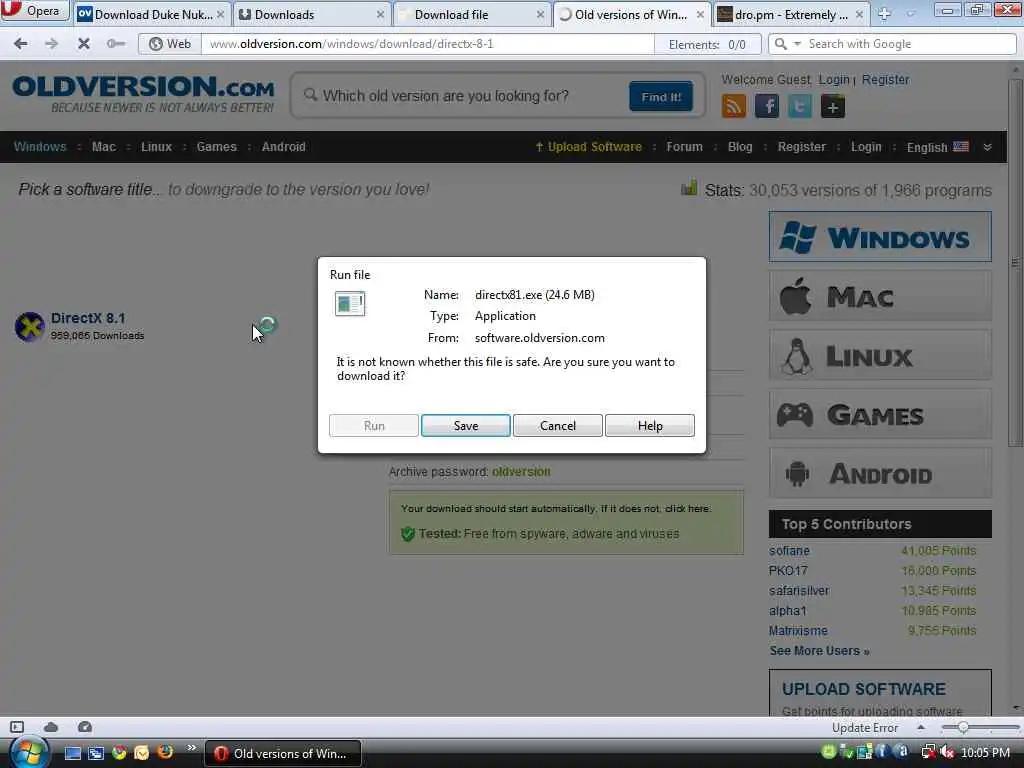The height and width of the screenshot is (768, 1024).
Task: Click the Register link beside Welcome Guest
Action: click(x=885, y=79)
